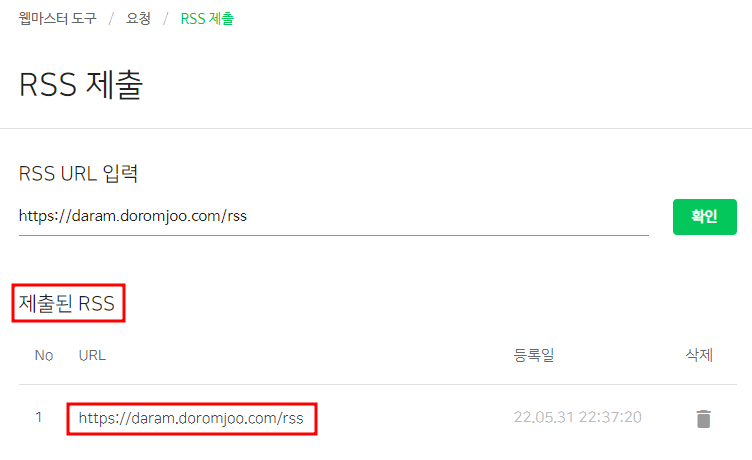Select the URL column header
This screenshot has height=460, width=752.
coord(92,355)
